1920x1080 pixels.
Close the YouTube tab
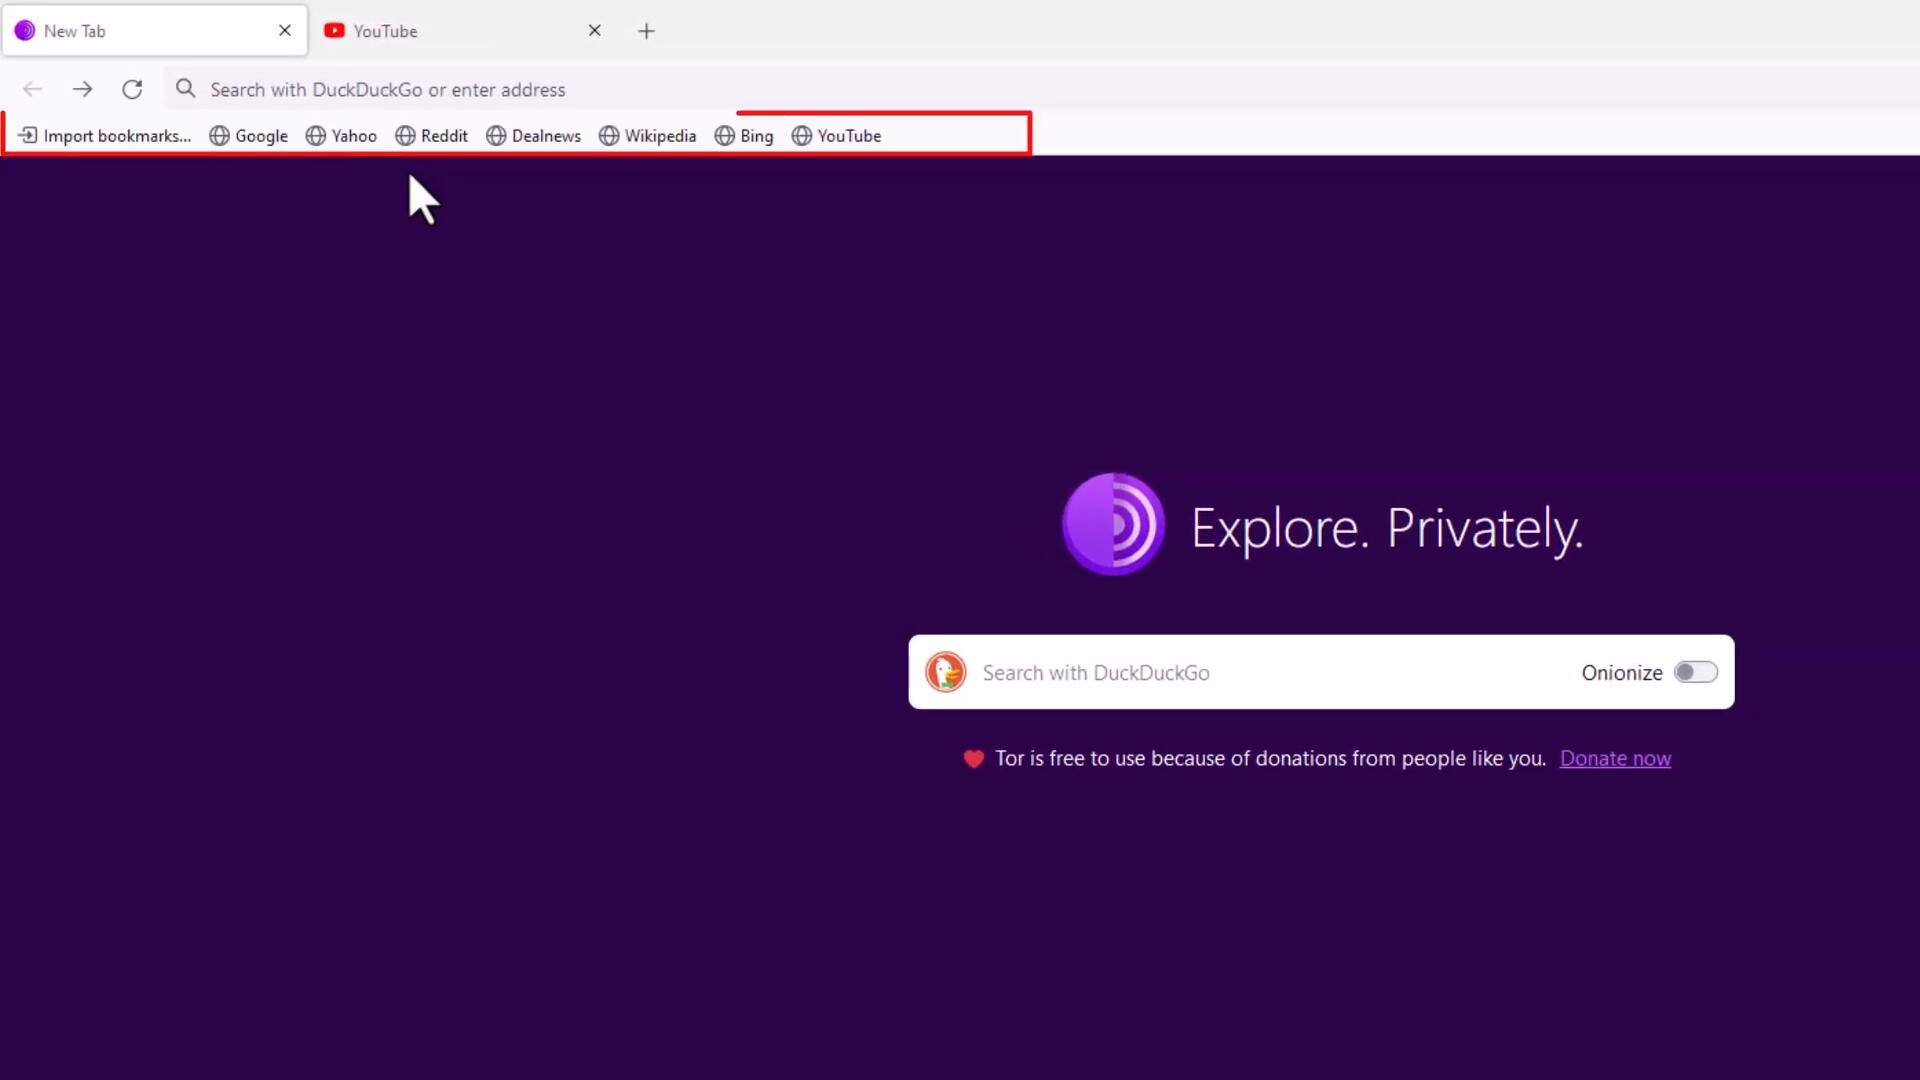click(594, 31)
